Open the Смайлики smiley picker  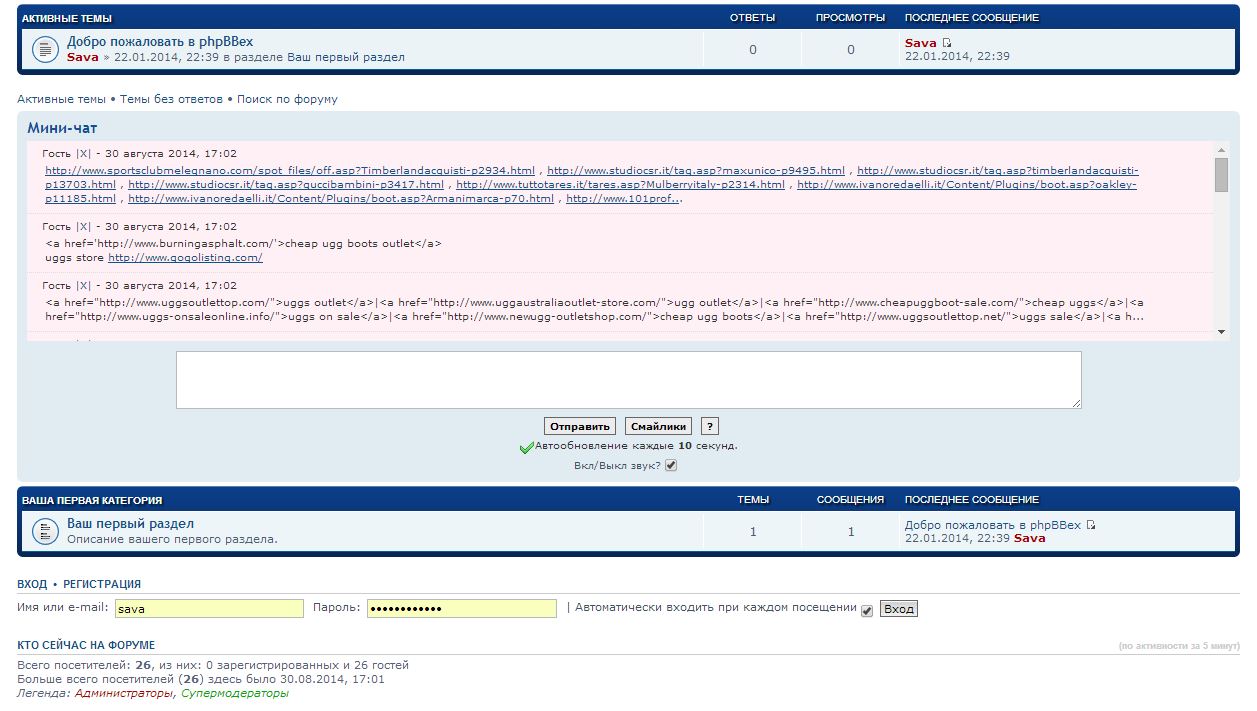coord(658,427)
